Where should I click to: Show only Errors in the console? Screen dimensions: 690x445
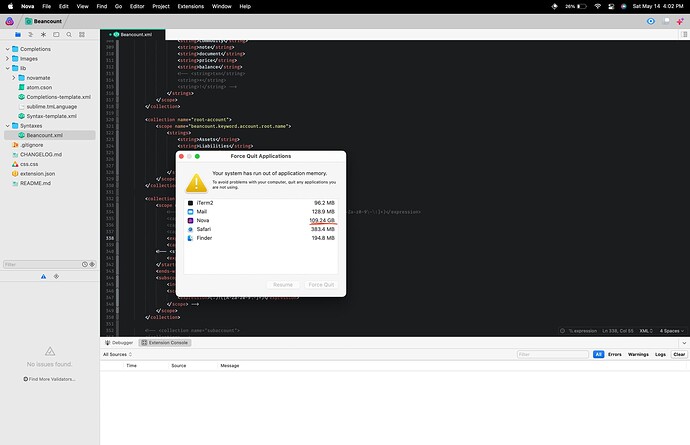pos(615,354)
